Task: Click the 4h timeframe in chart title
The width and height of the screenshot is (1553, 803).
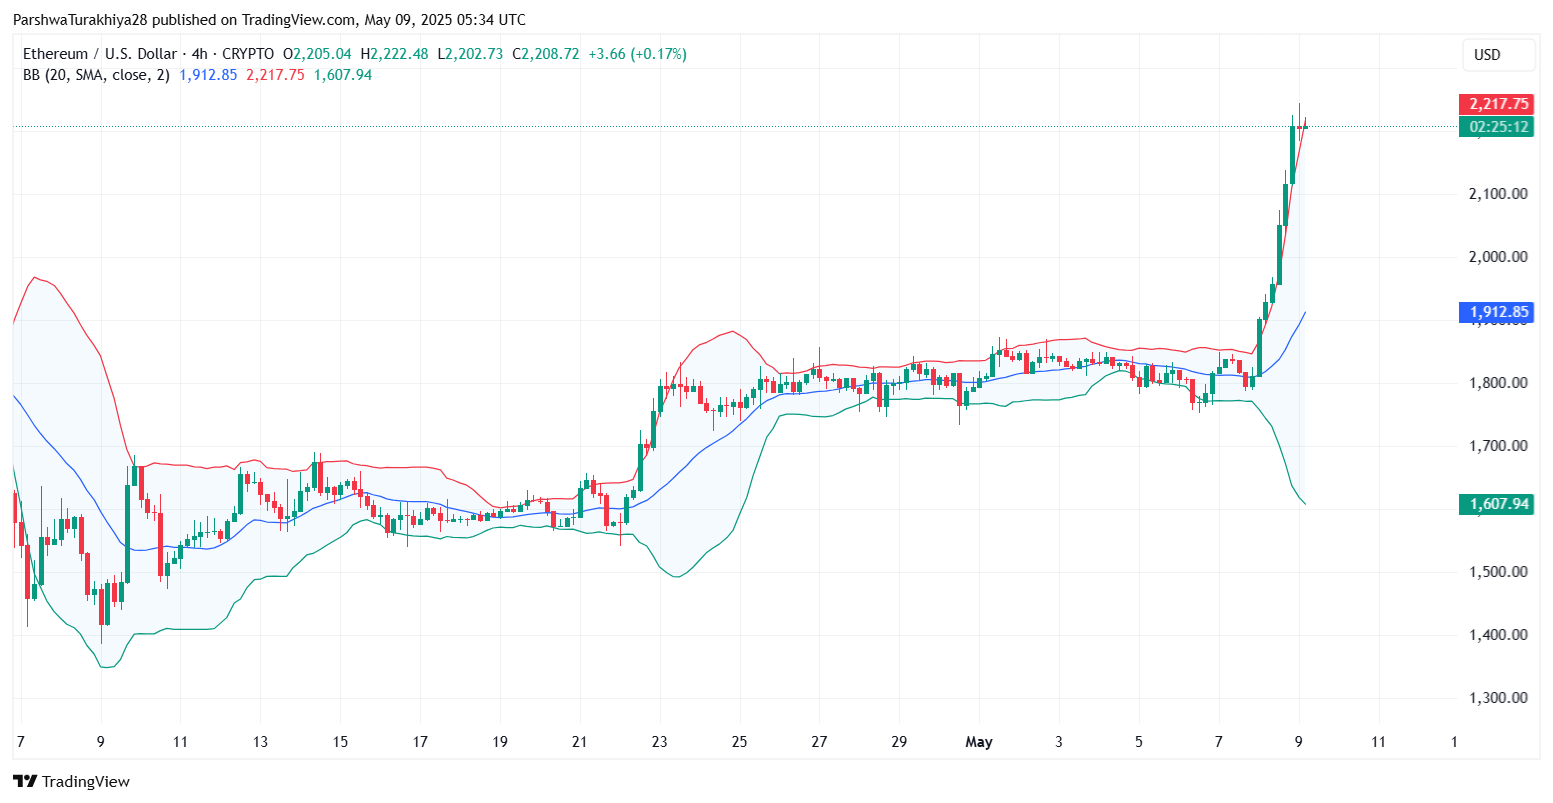Action: [202, 54]
